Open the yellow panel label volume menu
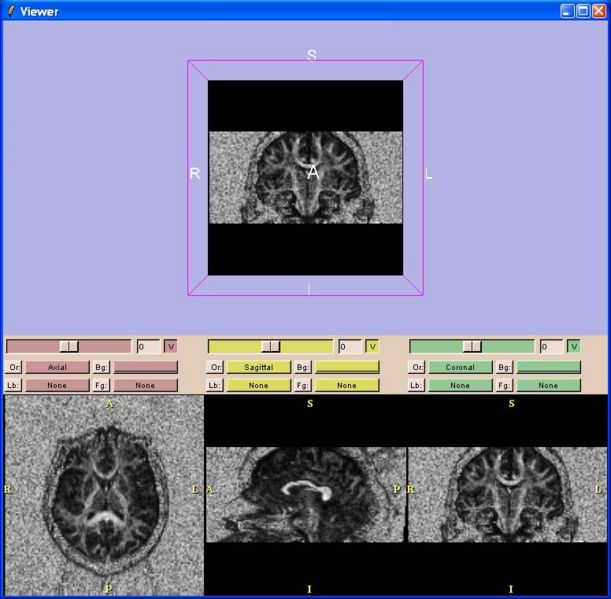The width and height of the screenshot is (611, 599). pyautogui.click(x=258, y=385)
